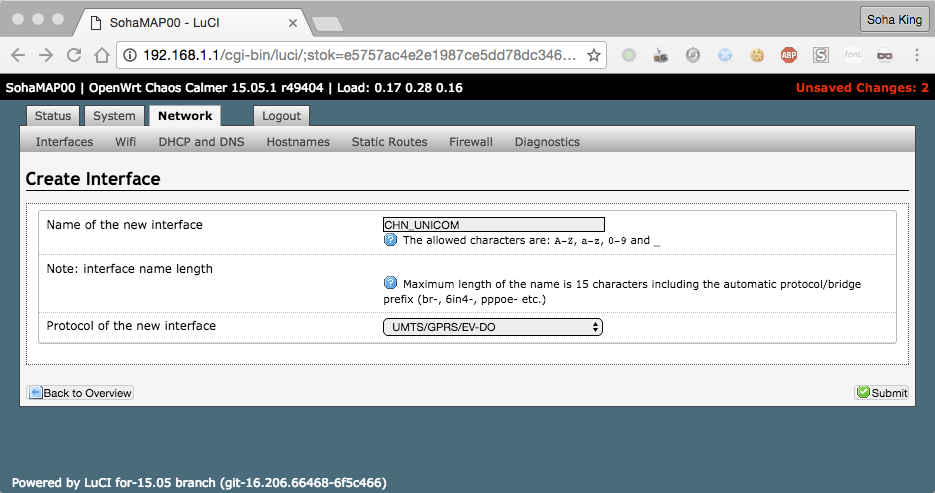The height and width of the screenshot is (493, 935).
Task: Go to Firewall settings
Action: click(470, 142)
